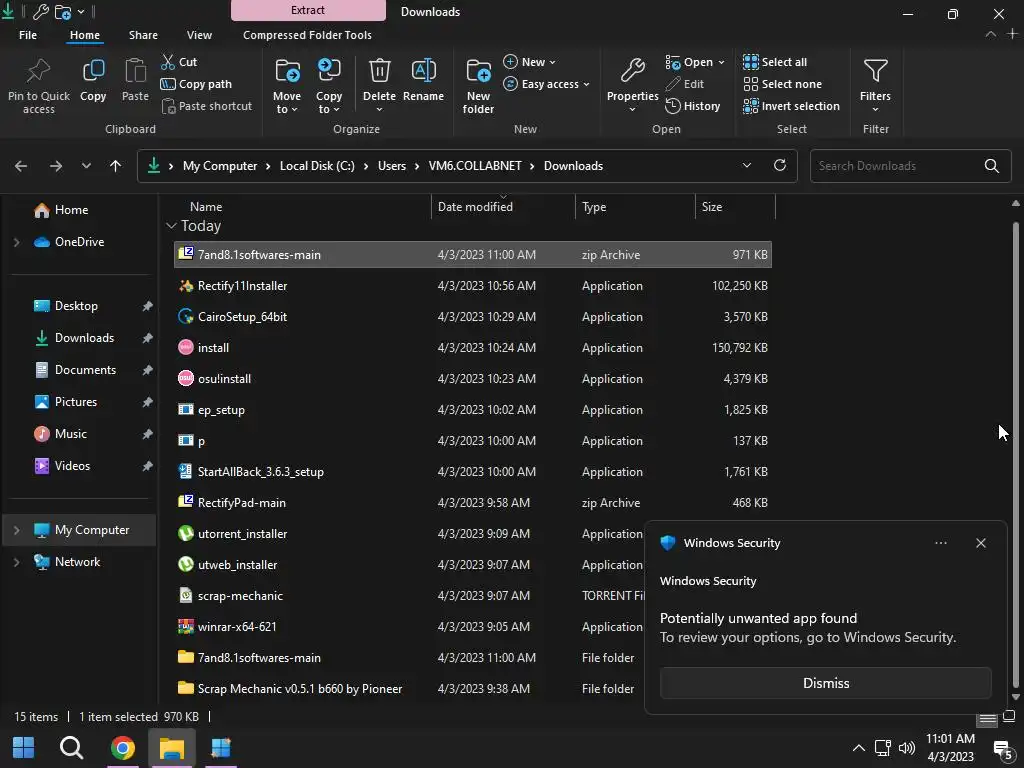
Task: Cut the selected file
Action: (x=180, y=62)
